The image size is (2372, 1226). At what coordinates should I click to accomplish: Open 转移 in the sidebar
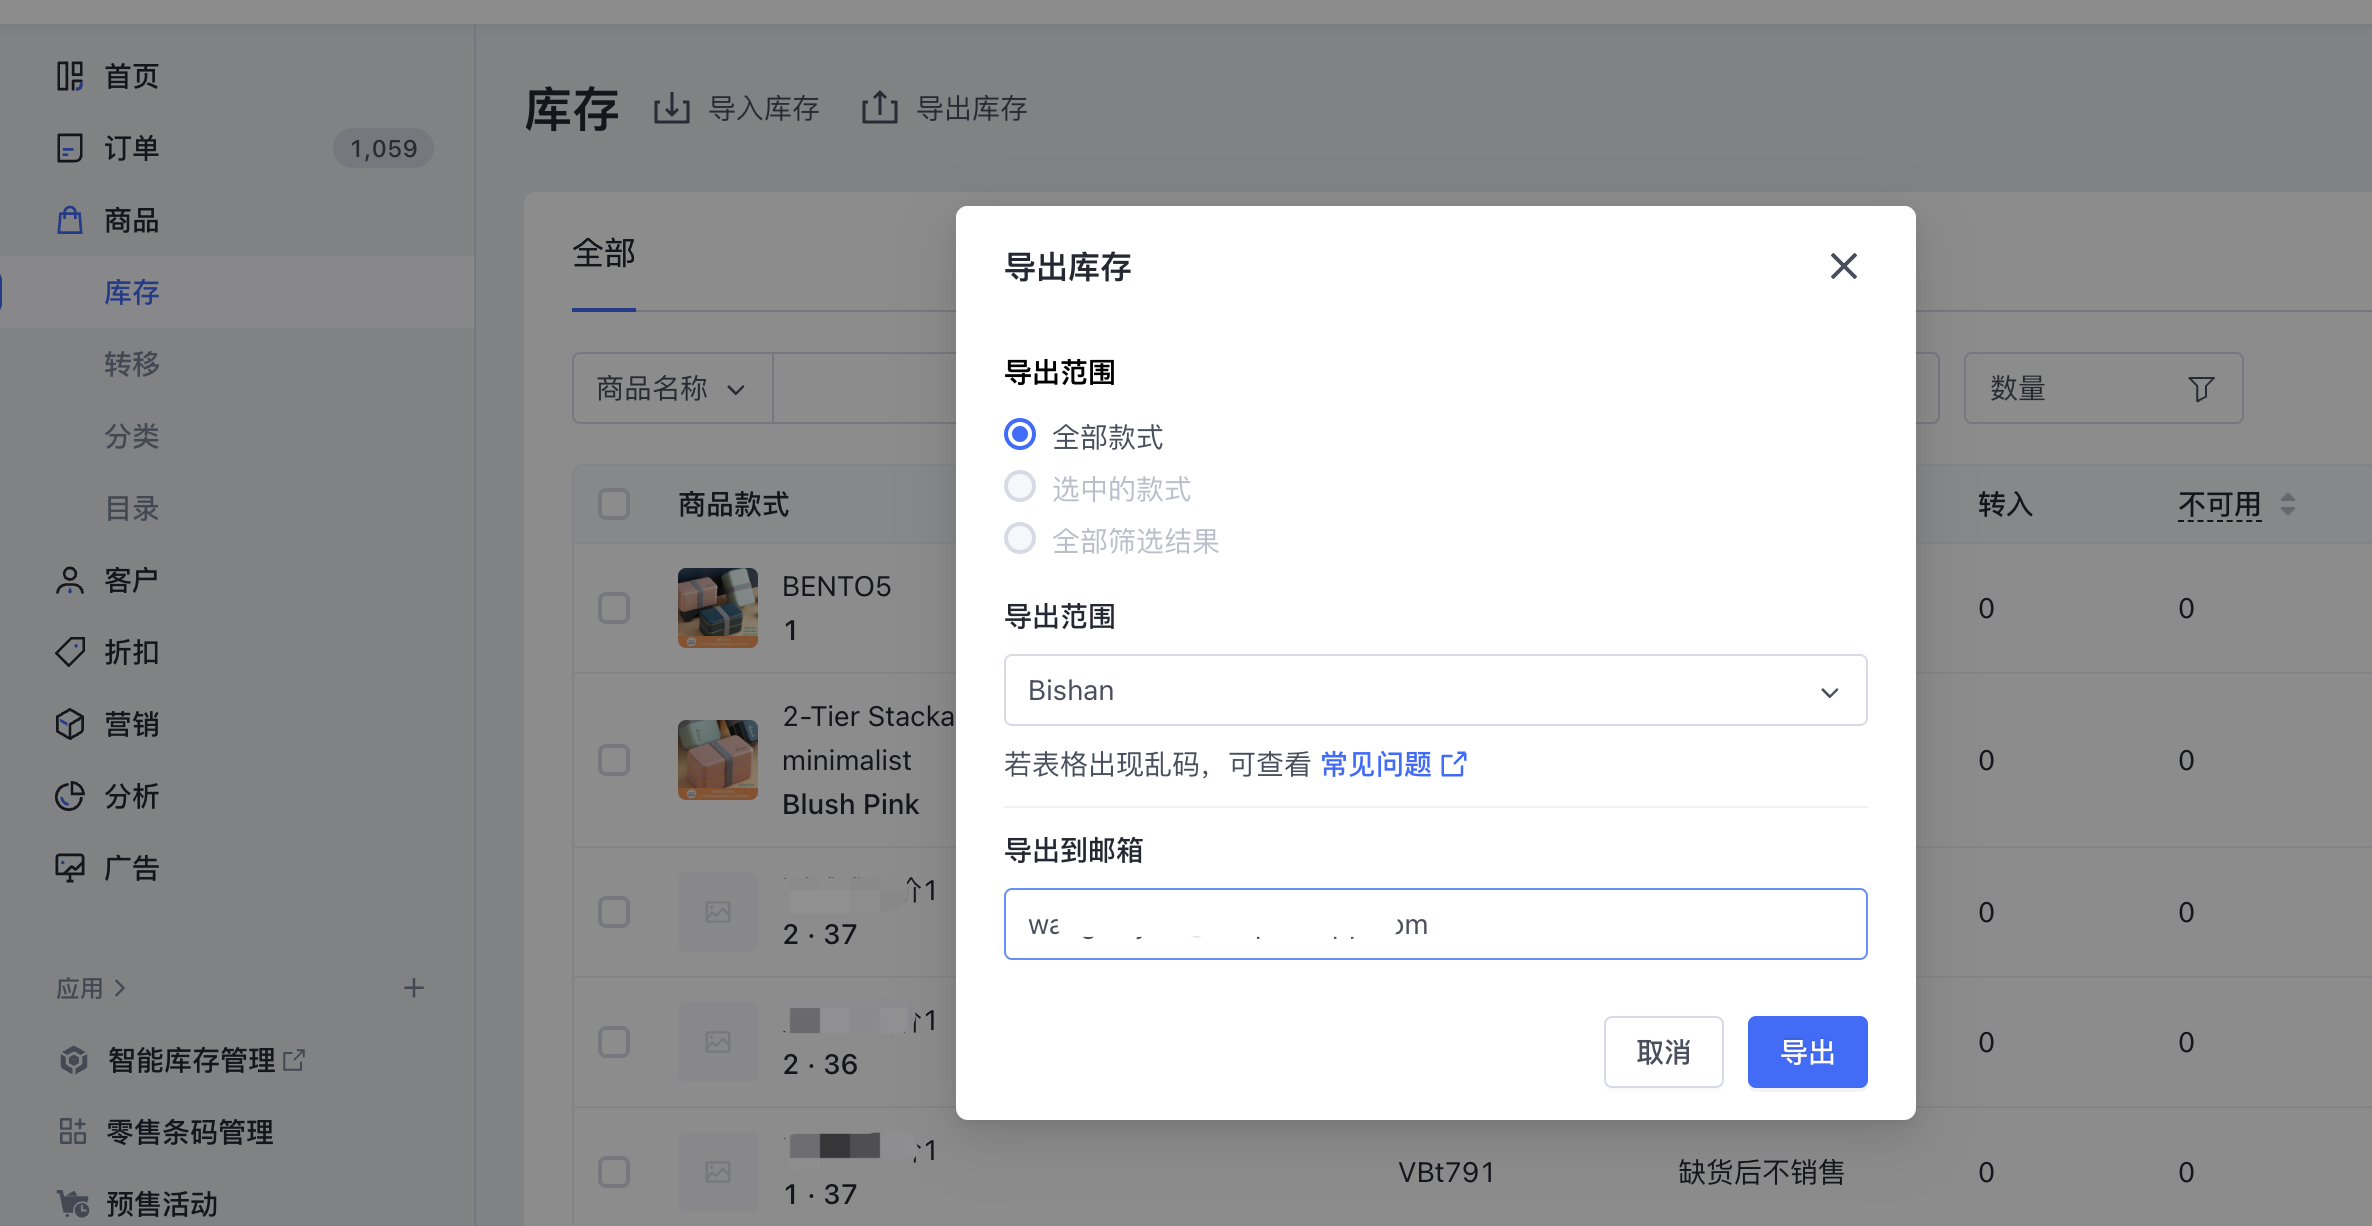pyautogui.click(x=132, y=364)
